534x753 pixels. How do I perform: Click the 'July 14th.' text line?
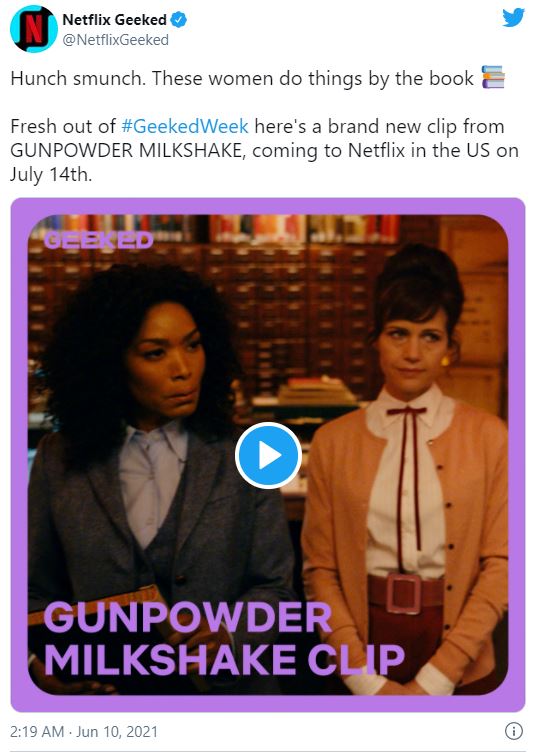[51, 174]
